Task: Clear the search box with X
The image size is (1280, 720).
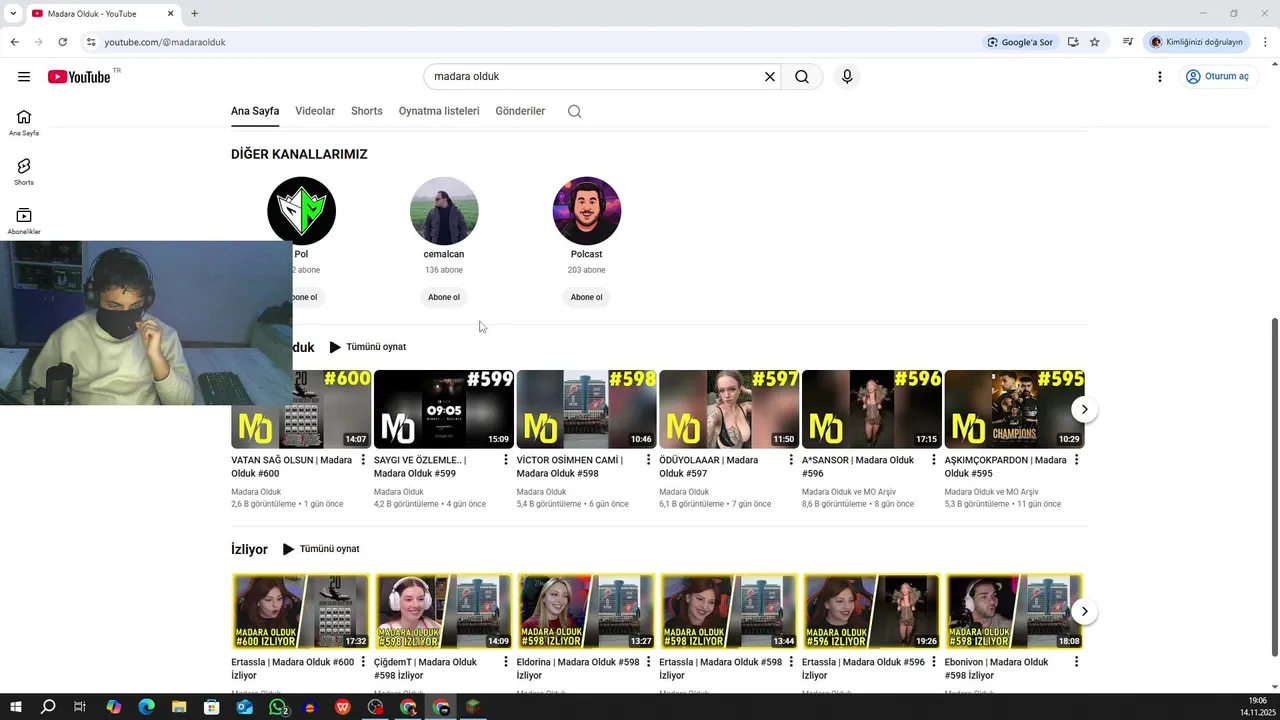Action: (x=770, y=77)
